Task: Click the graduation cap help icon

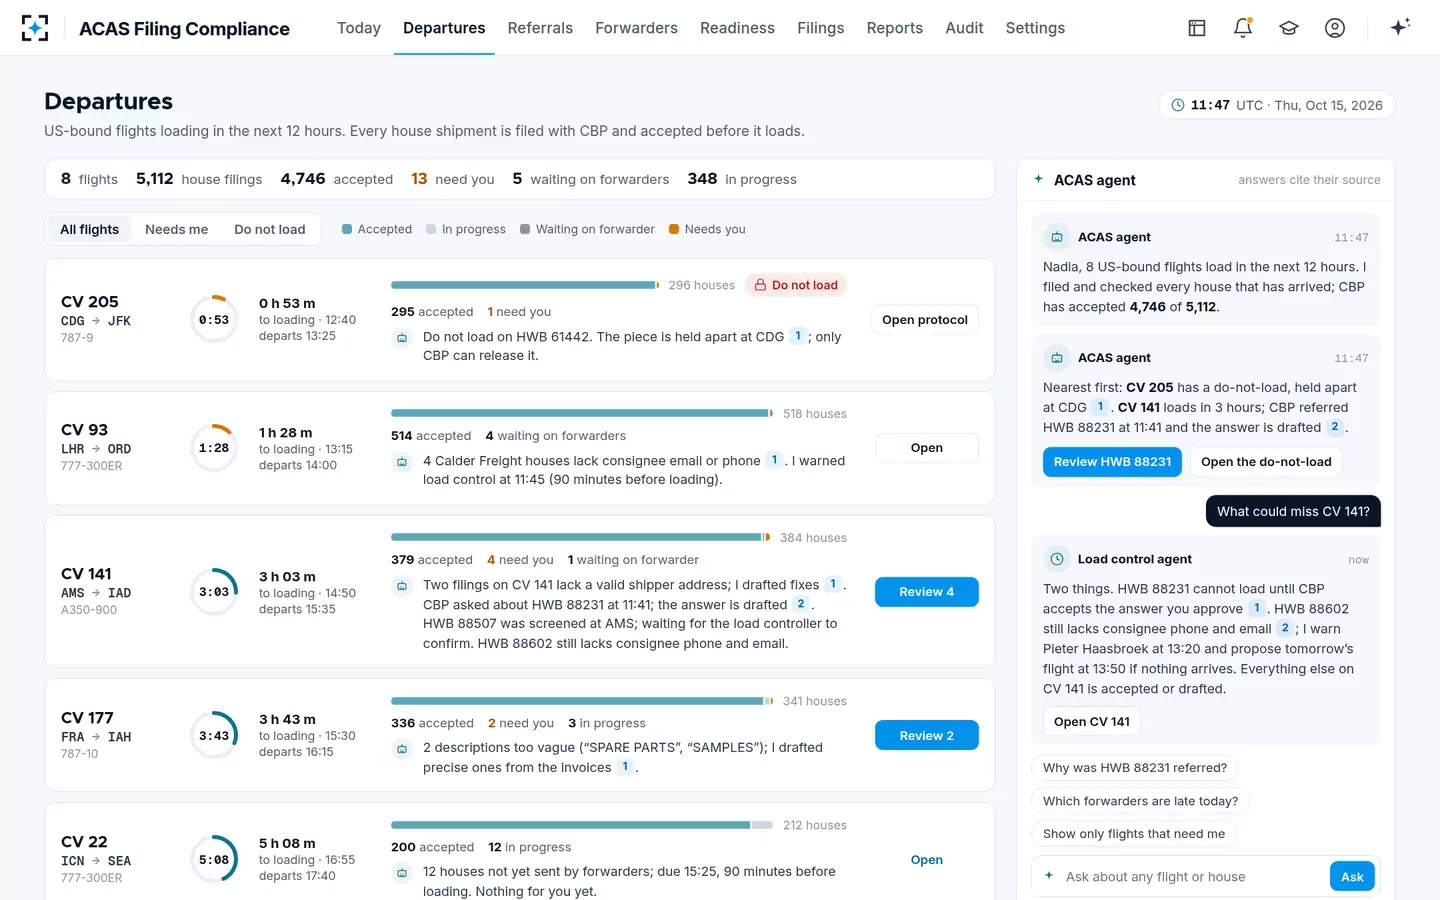Action: (1289, 28)
